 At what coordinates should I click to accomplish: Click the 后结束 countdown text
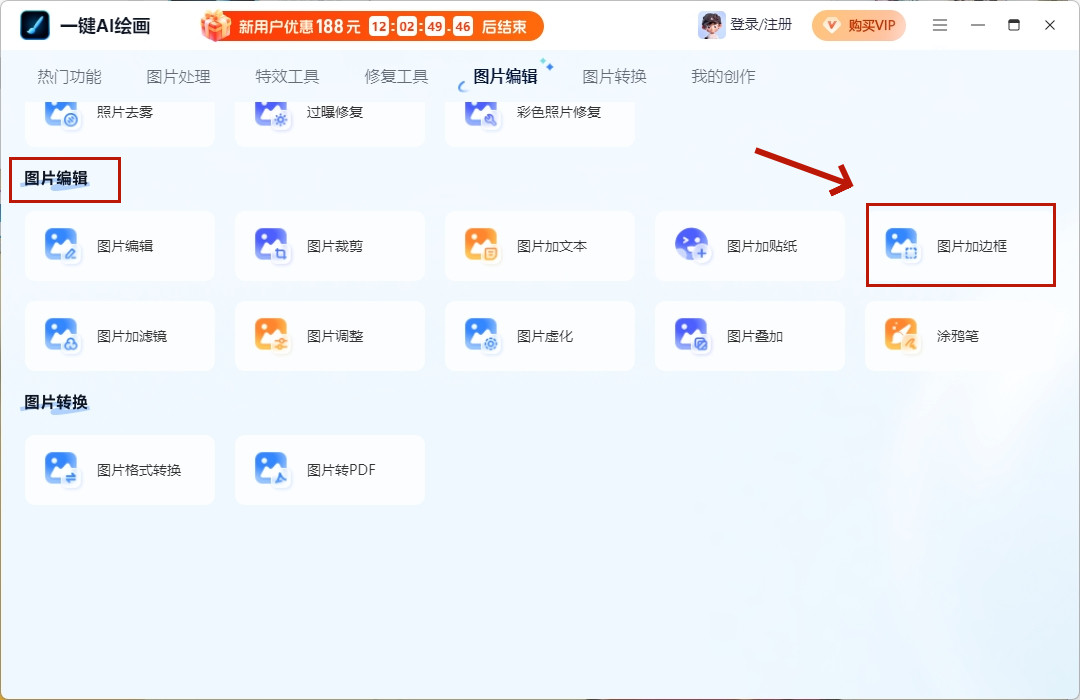(x=504, y=27)
